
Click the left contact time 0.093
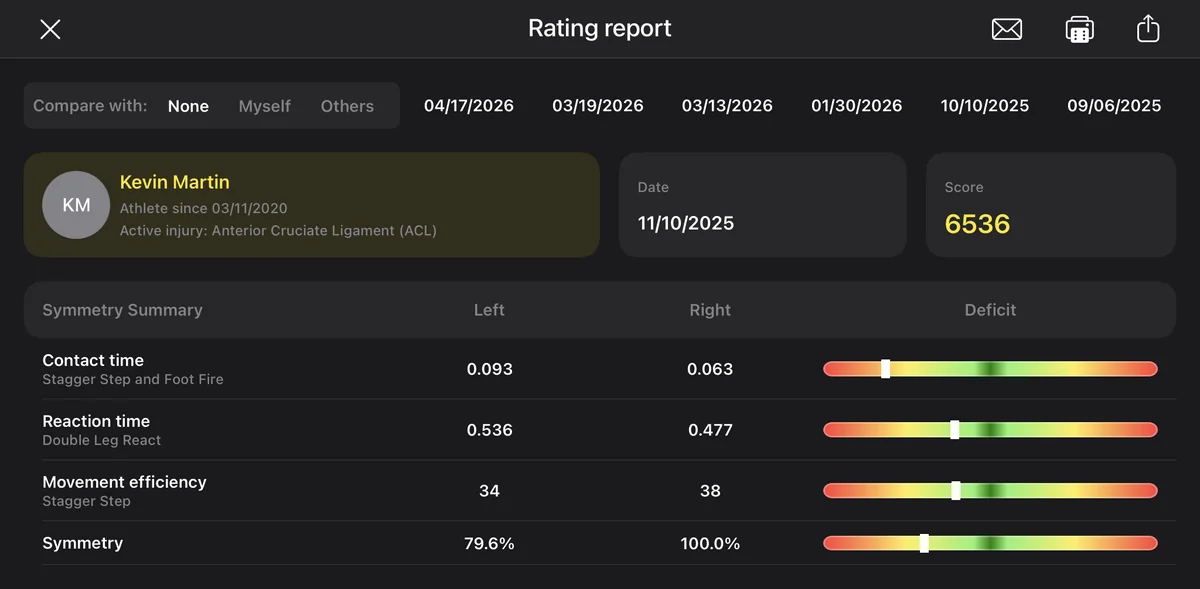click(x=490, y=369)
